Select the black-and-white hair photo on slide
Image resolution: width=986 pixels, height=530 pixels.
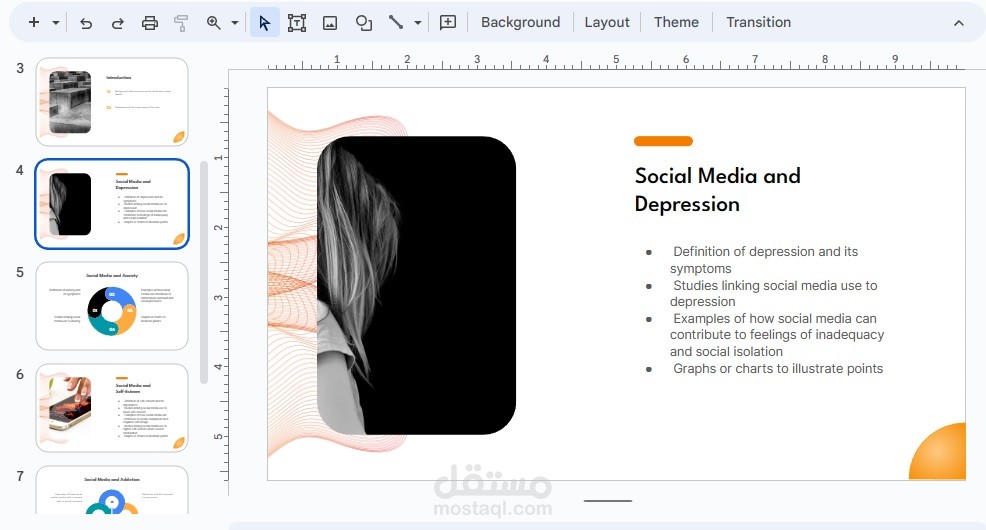coord(416,285)
